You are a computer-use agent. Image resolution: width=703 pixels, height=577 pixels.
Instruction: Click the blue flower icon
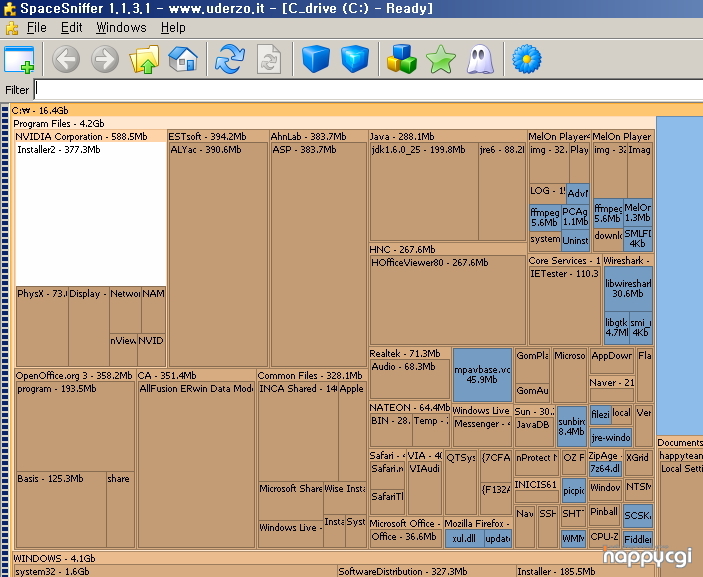(527, 59)
